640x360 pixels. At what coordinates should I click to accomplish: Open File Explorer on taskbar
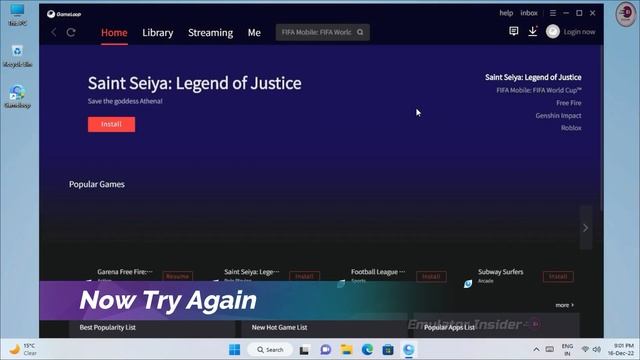[x=347, y=349]
